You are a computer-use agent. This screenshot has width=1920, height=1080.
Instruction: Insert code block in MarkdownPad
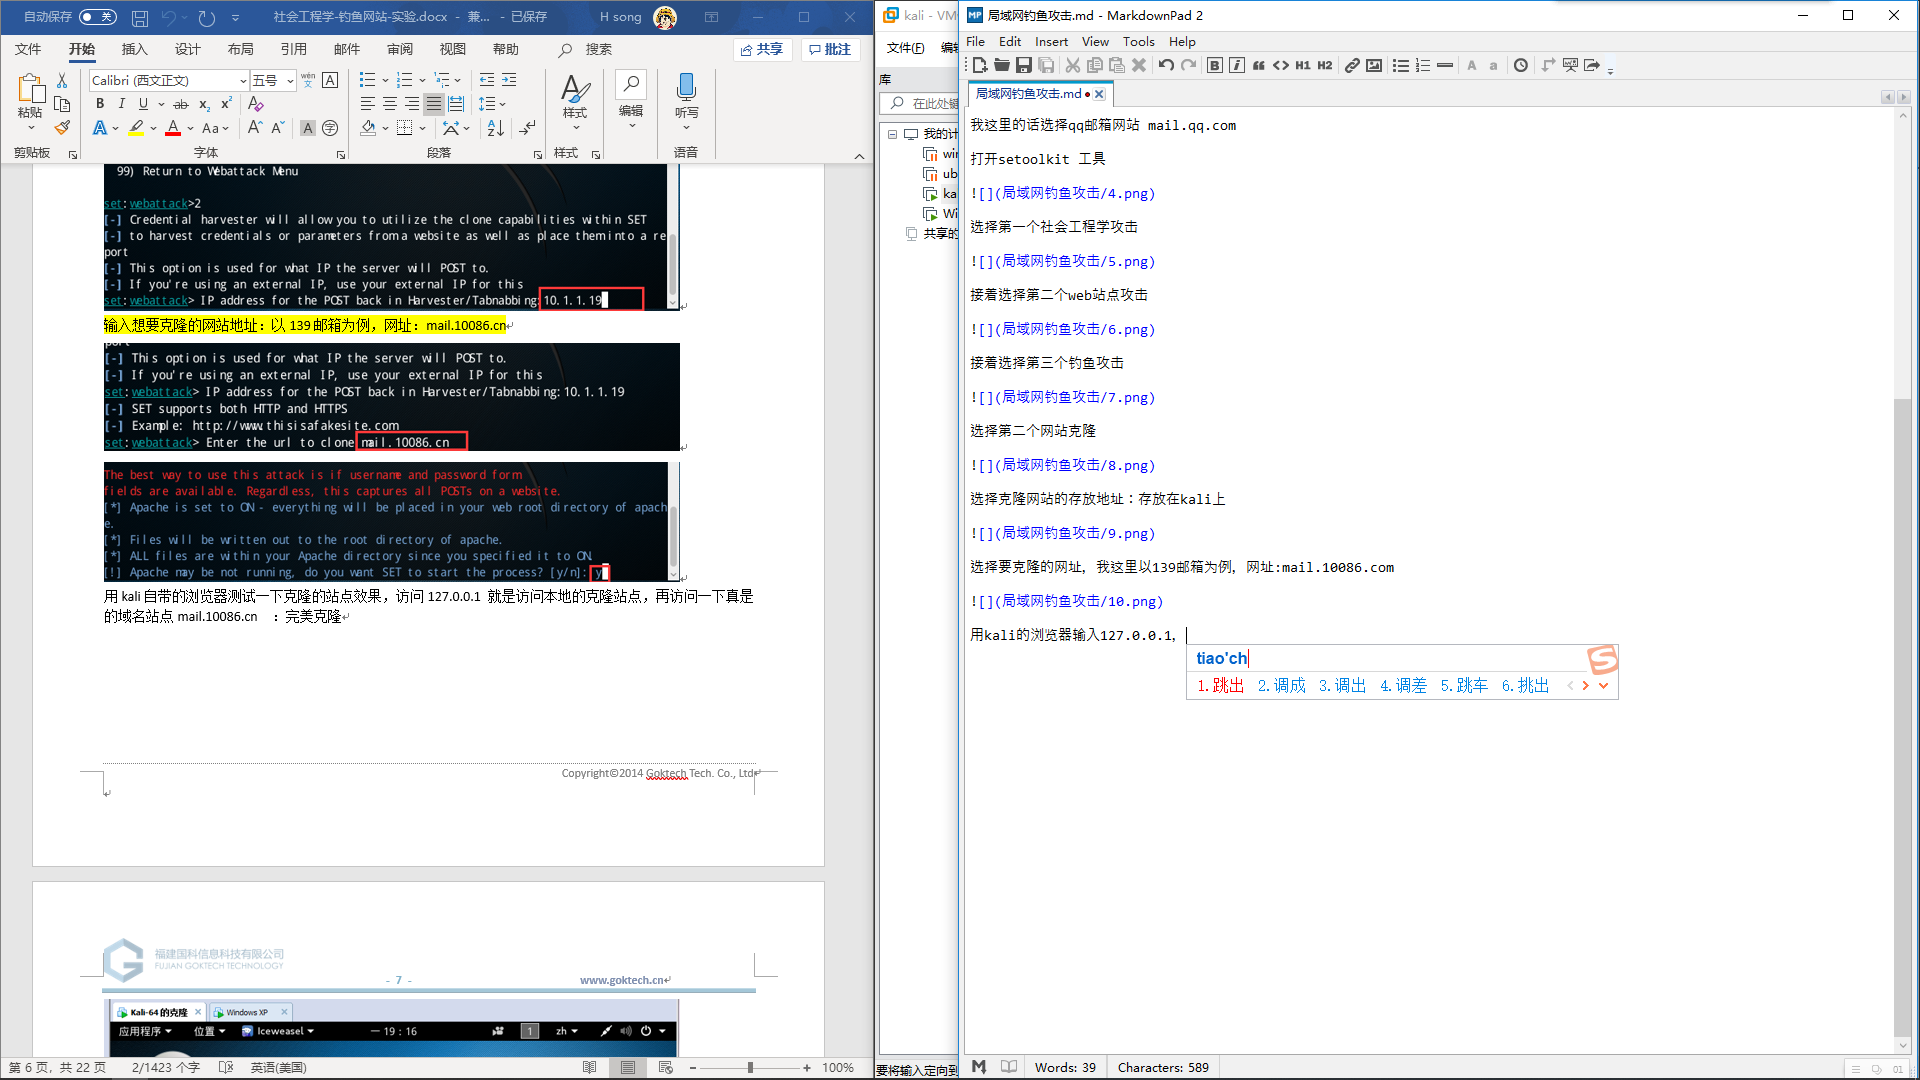(1280, 65)
